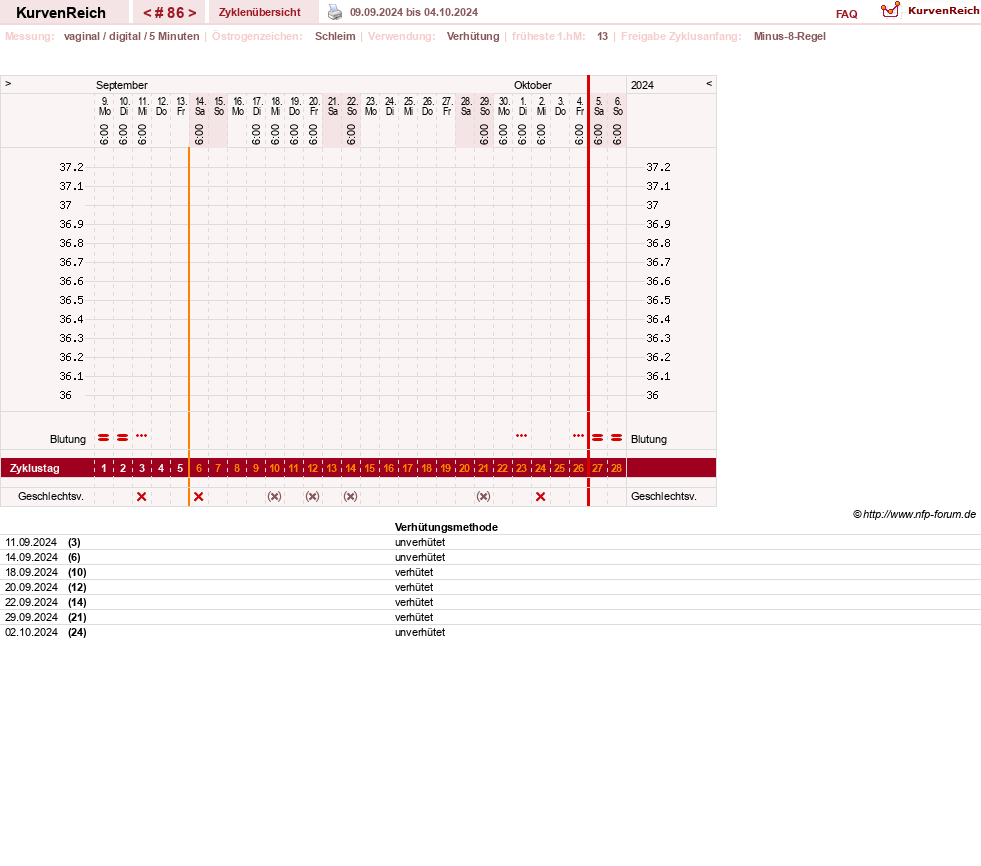
Task: Click the spotting dots under 11. Mi
Action: coord(141,436)
